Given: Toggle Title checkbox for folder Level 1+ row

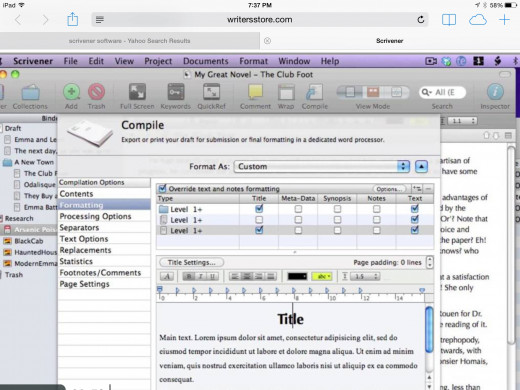Looking at the screenshot, I should pos(259,209).
